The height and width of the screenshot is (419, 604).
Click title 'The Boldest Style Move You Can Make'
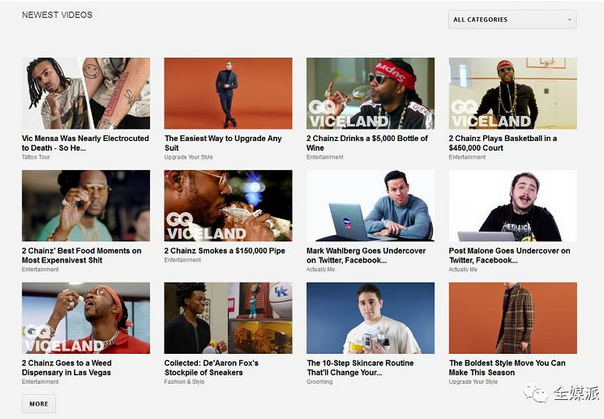[x=507, y=368]
